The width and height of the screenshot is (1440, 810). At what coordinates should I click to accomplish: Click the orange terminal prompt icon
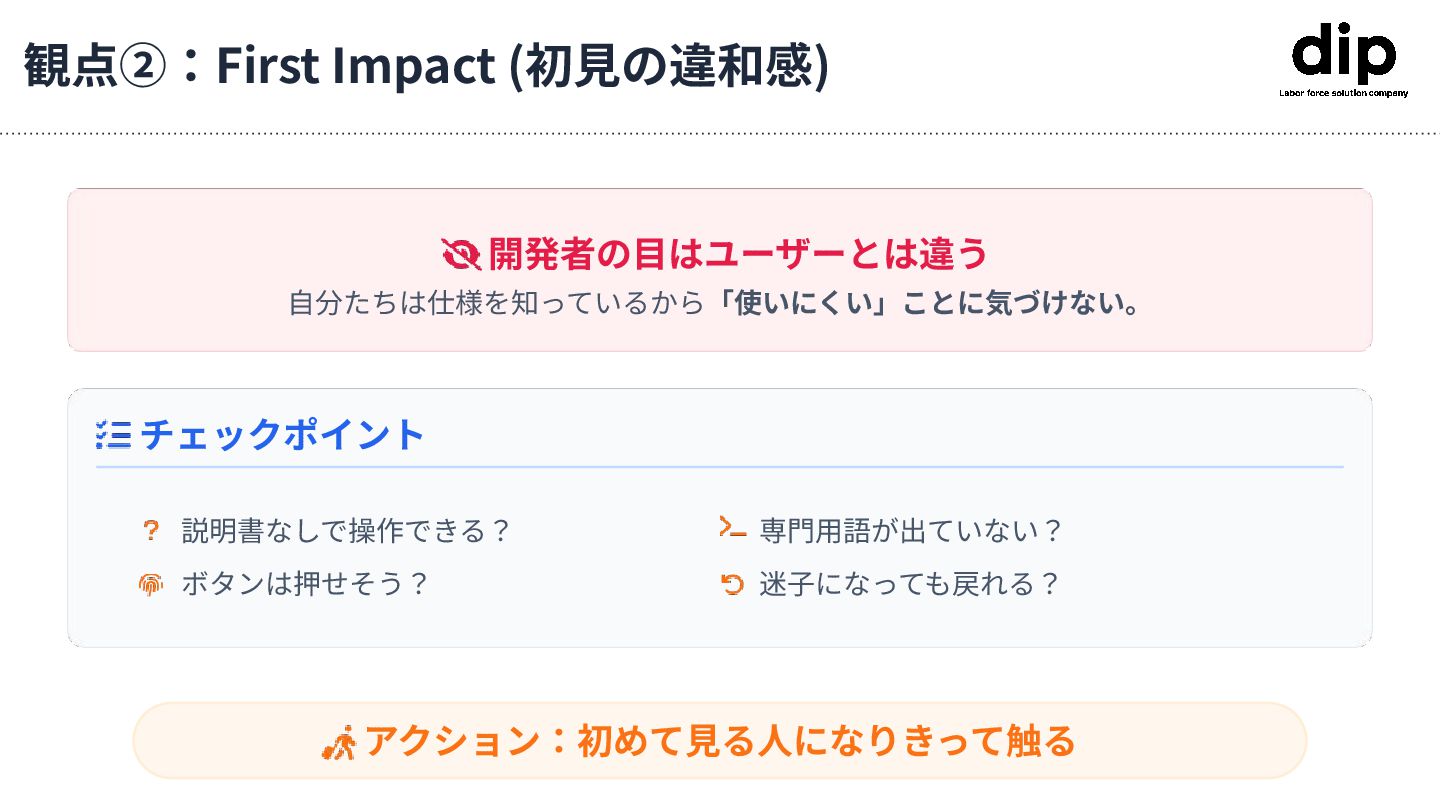pos(733,528)
